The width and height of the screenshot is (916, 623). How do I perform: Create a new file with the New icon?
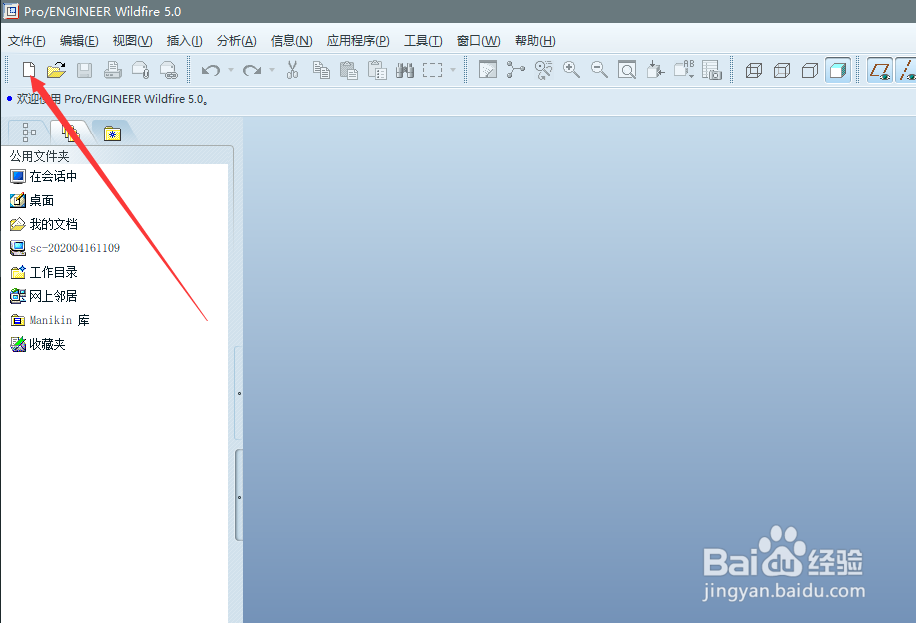tap(29, 70)
